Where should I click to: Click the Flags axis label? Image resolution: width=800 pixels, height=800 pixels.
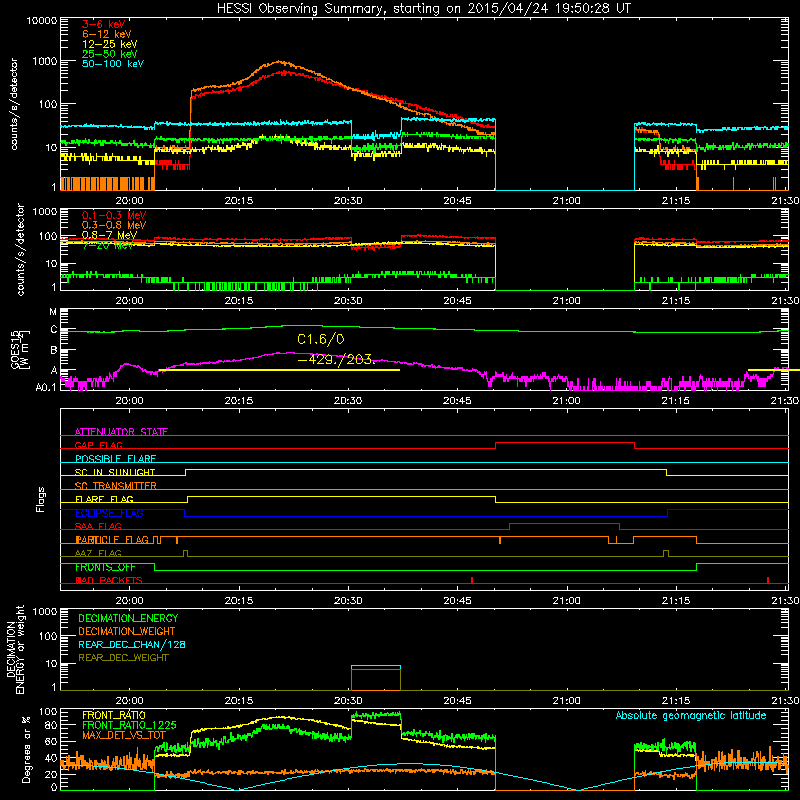(41, 500)
